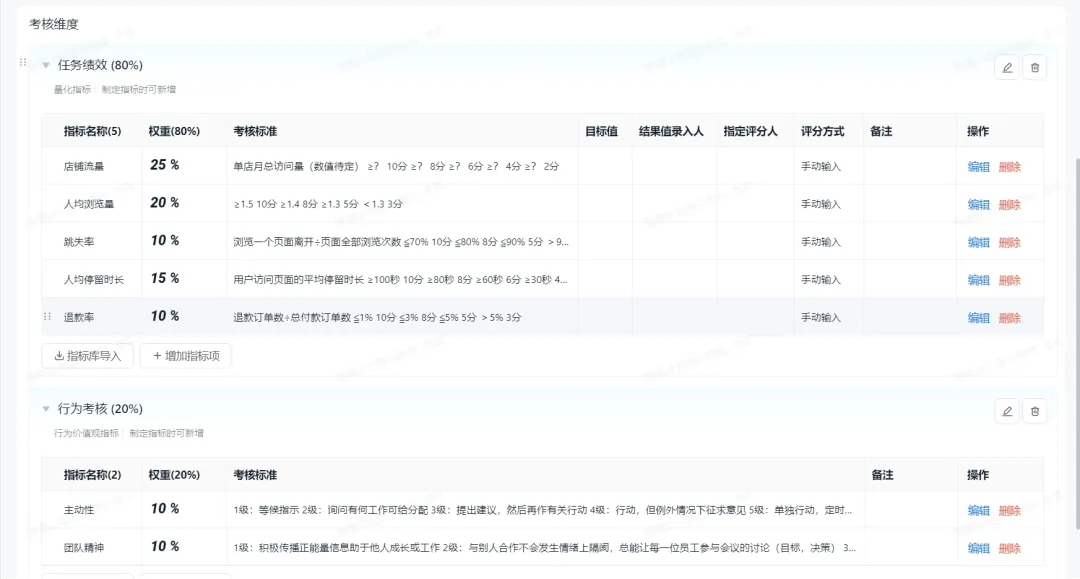1080x579 pixels.
Task: Click the 权重(20%) column header
Action: [174, 475]
